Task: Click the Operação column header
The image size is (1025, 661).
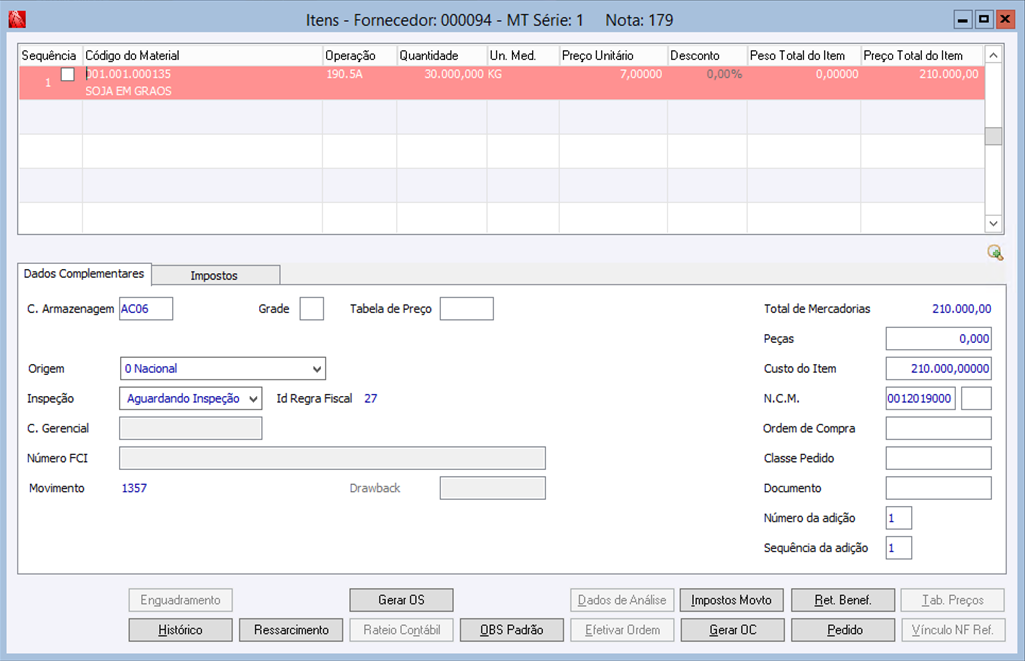Action: tap(360, 56)
